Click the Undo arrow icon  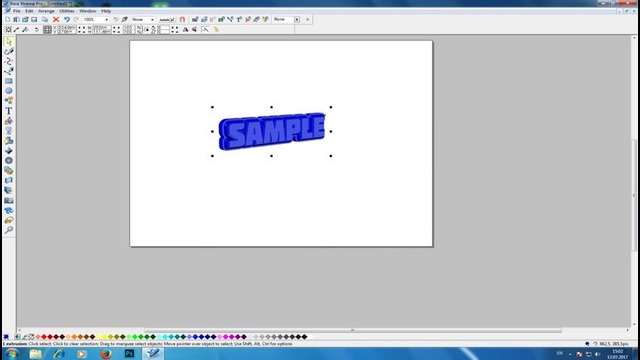click(67, 19)
